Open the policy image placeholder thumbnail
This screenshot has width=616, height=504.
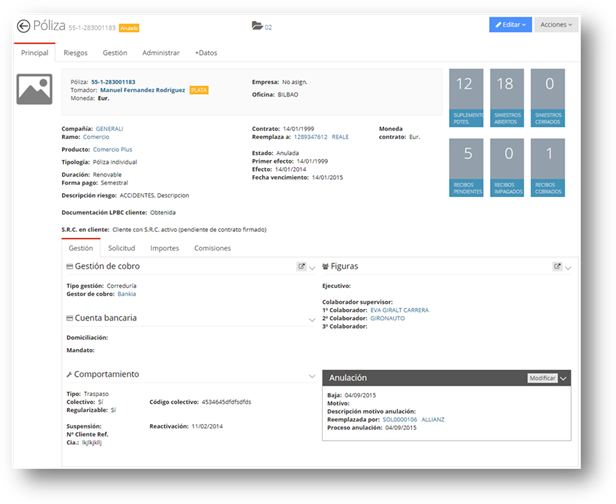point(34,89)
